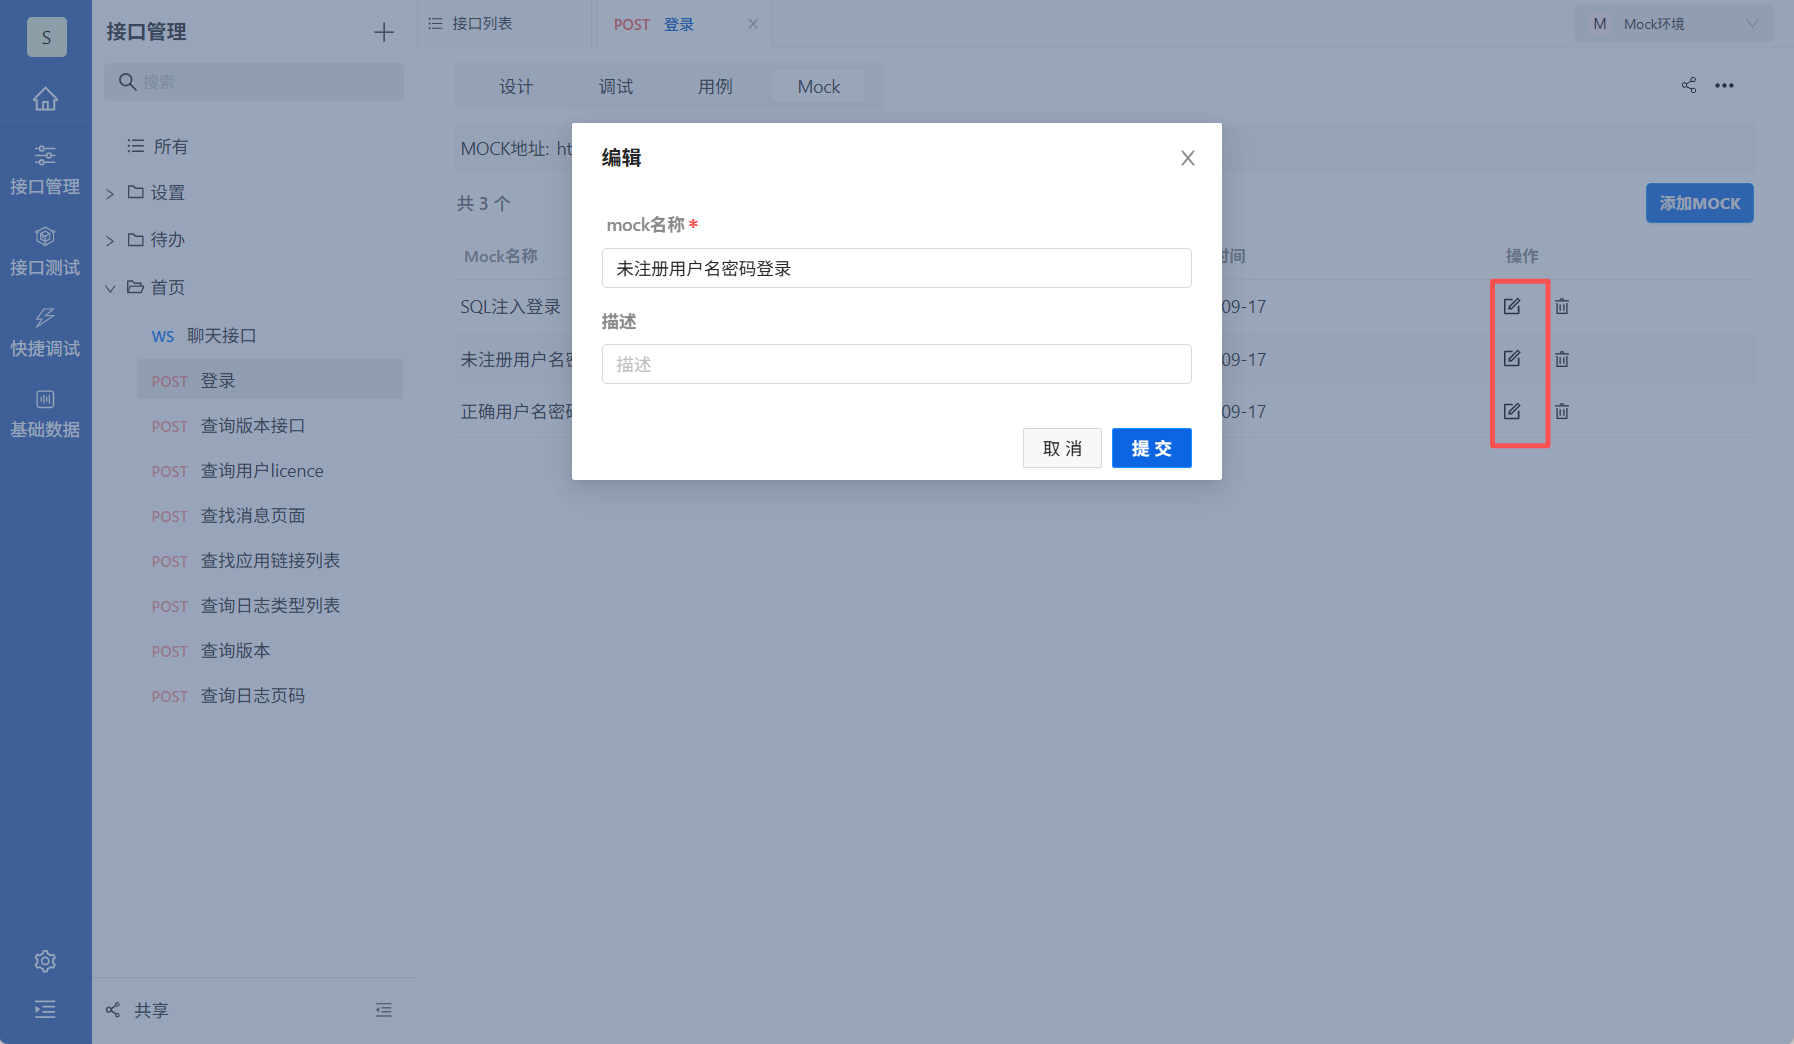The image size is (1794, 1044).
Task: Open the more options (...) icon
Action: pyautogui.click(x=1724, y=85)
